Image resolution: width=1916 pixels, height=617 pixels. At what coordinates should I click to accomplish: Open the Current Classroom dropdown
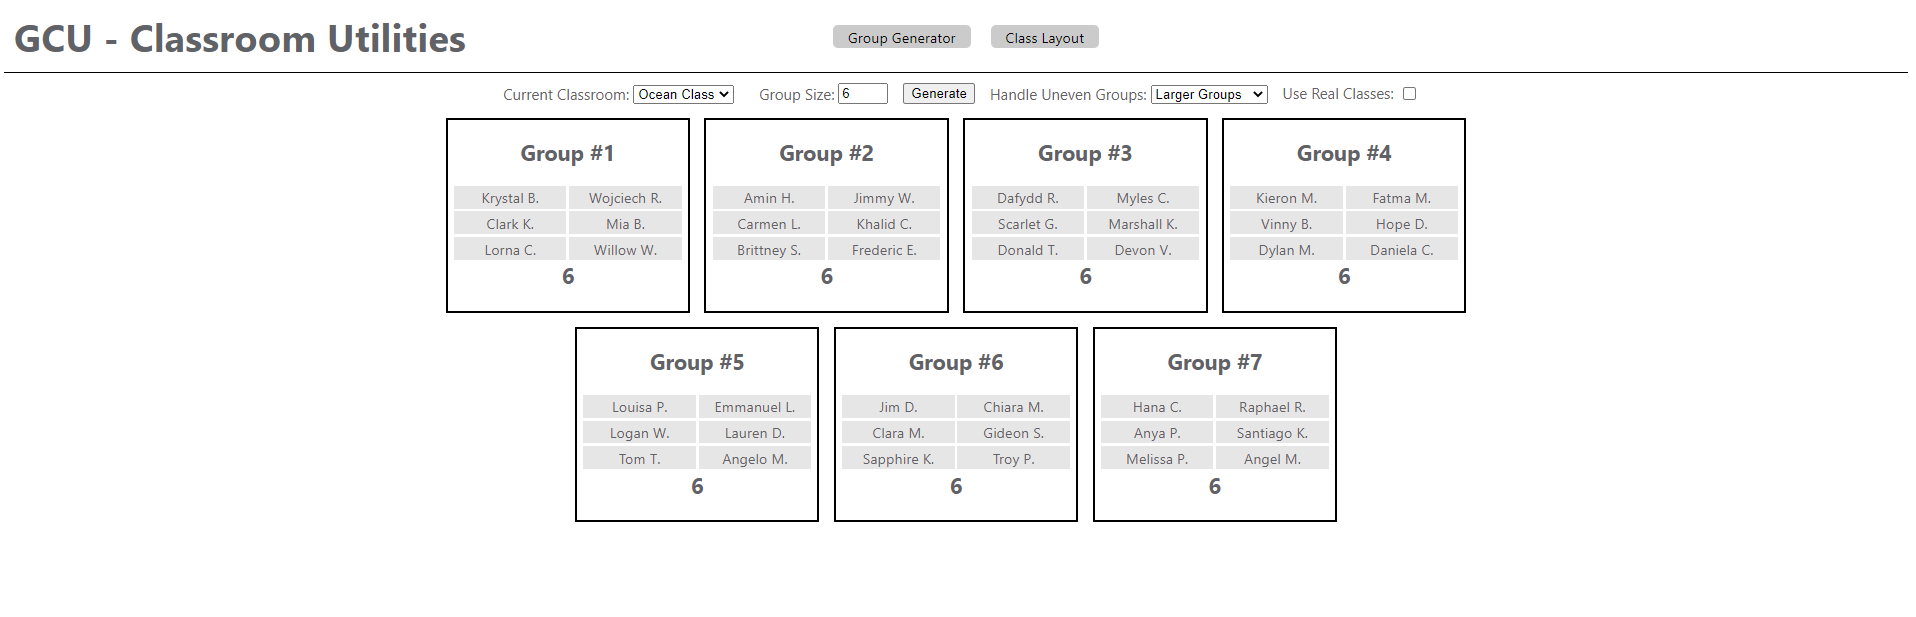click(x=683, y=94)
